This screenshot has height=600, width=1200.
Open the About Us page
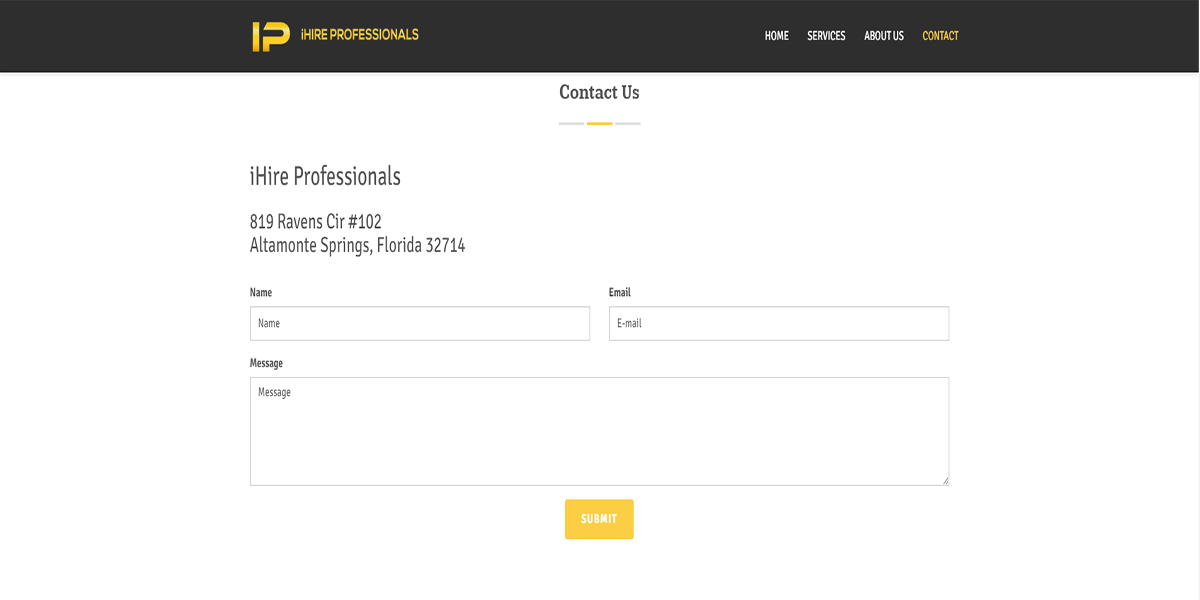coord(884,36)
